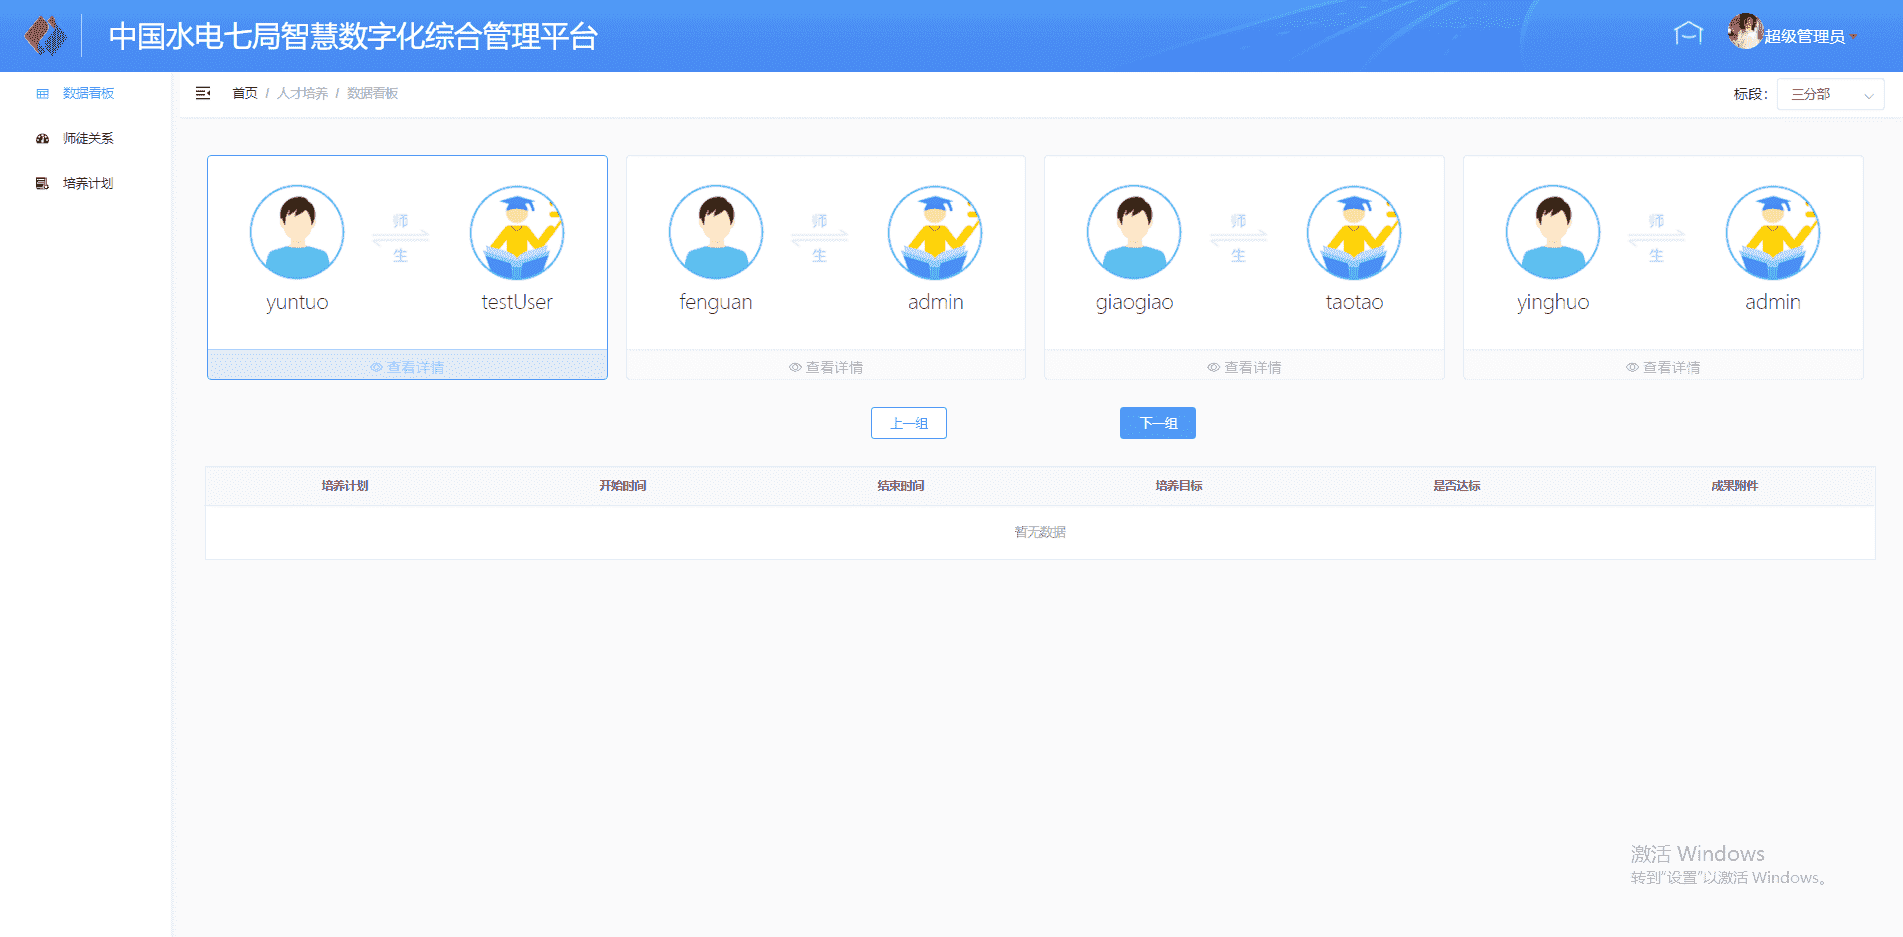The image size is (1903, 937).
Task: Click the 上一组 previous group button
Action: tap(908, 423)
